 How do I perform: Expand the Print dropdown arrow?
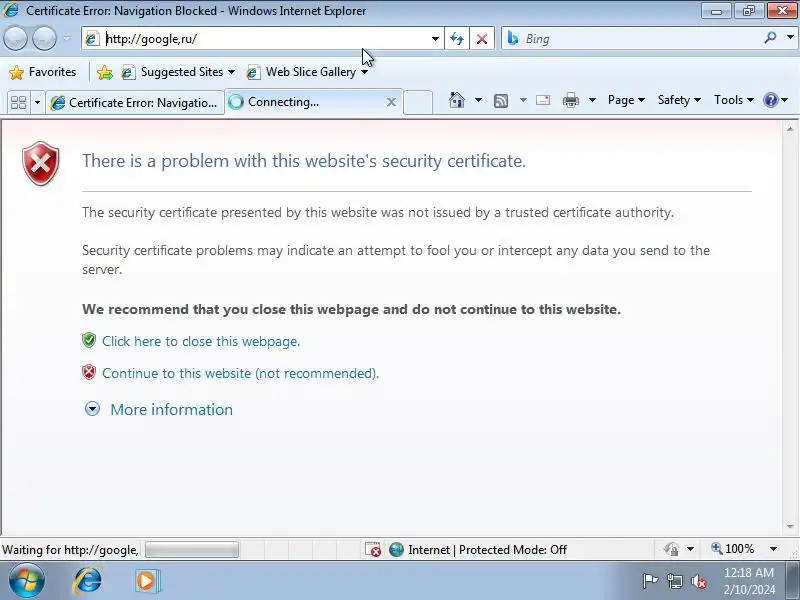[592, 100]
